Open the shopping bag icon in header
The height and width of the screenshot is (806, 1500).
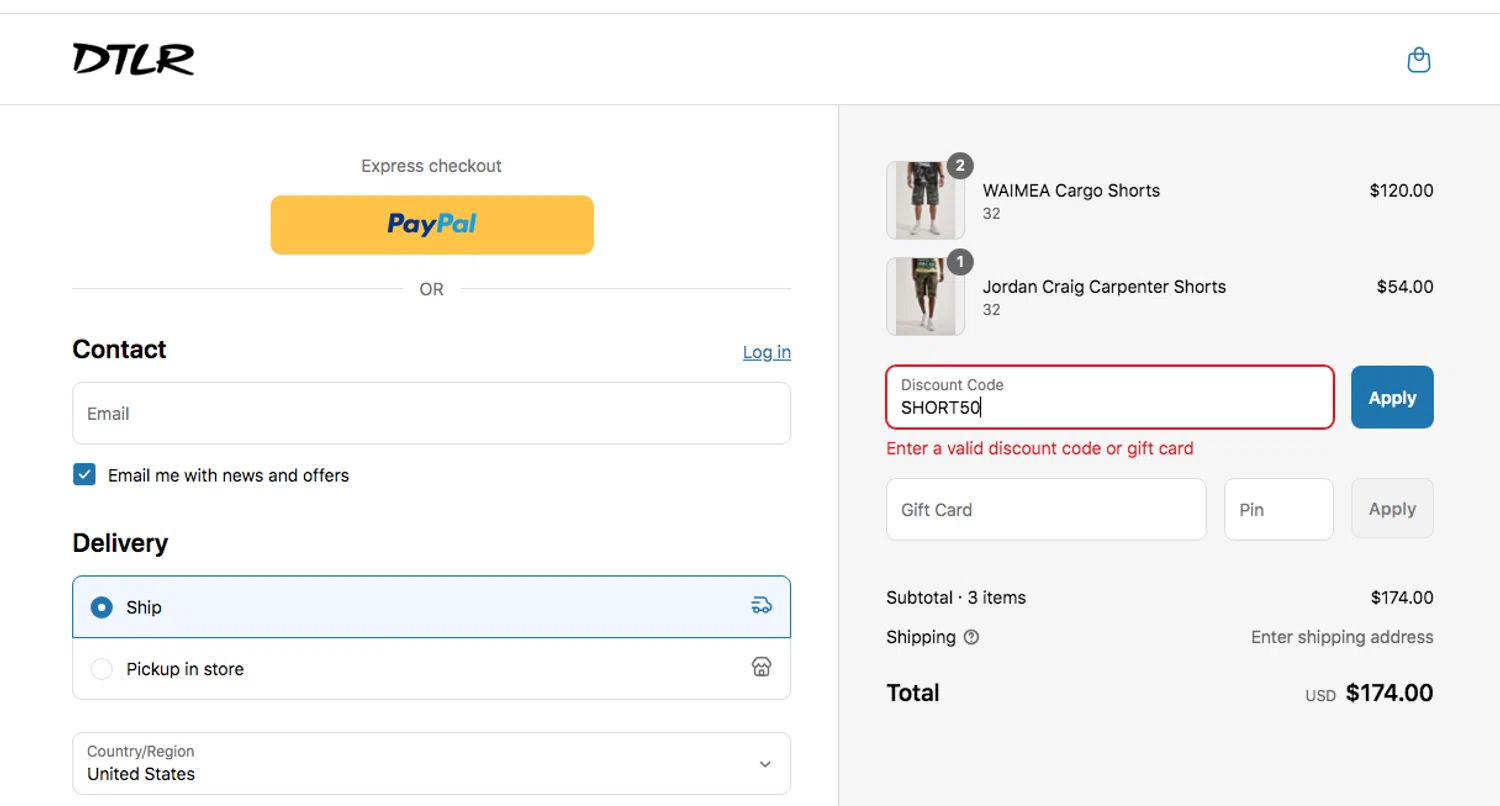[1418, 60]
